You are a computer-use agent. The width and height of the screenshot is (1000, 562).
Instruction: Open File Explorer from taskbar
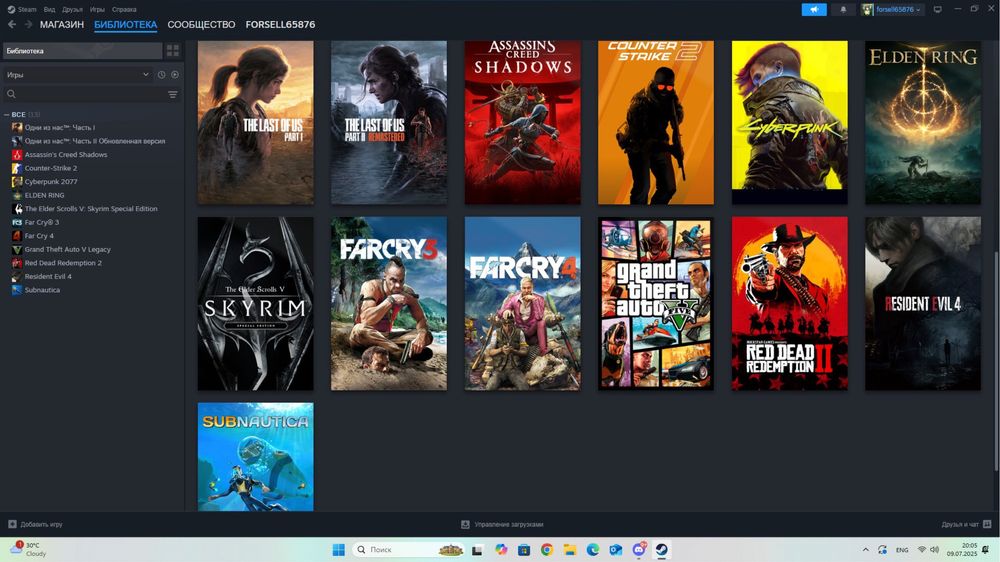tap(570, 550)
